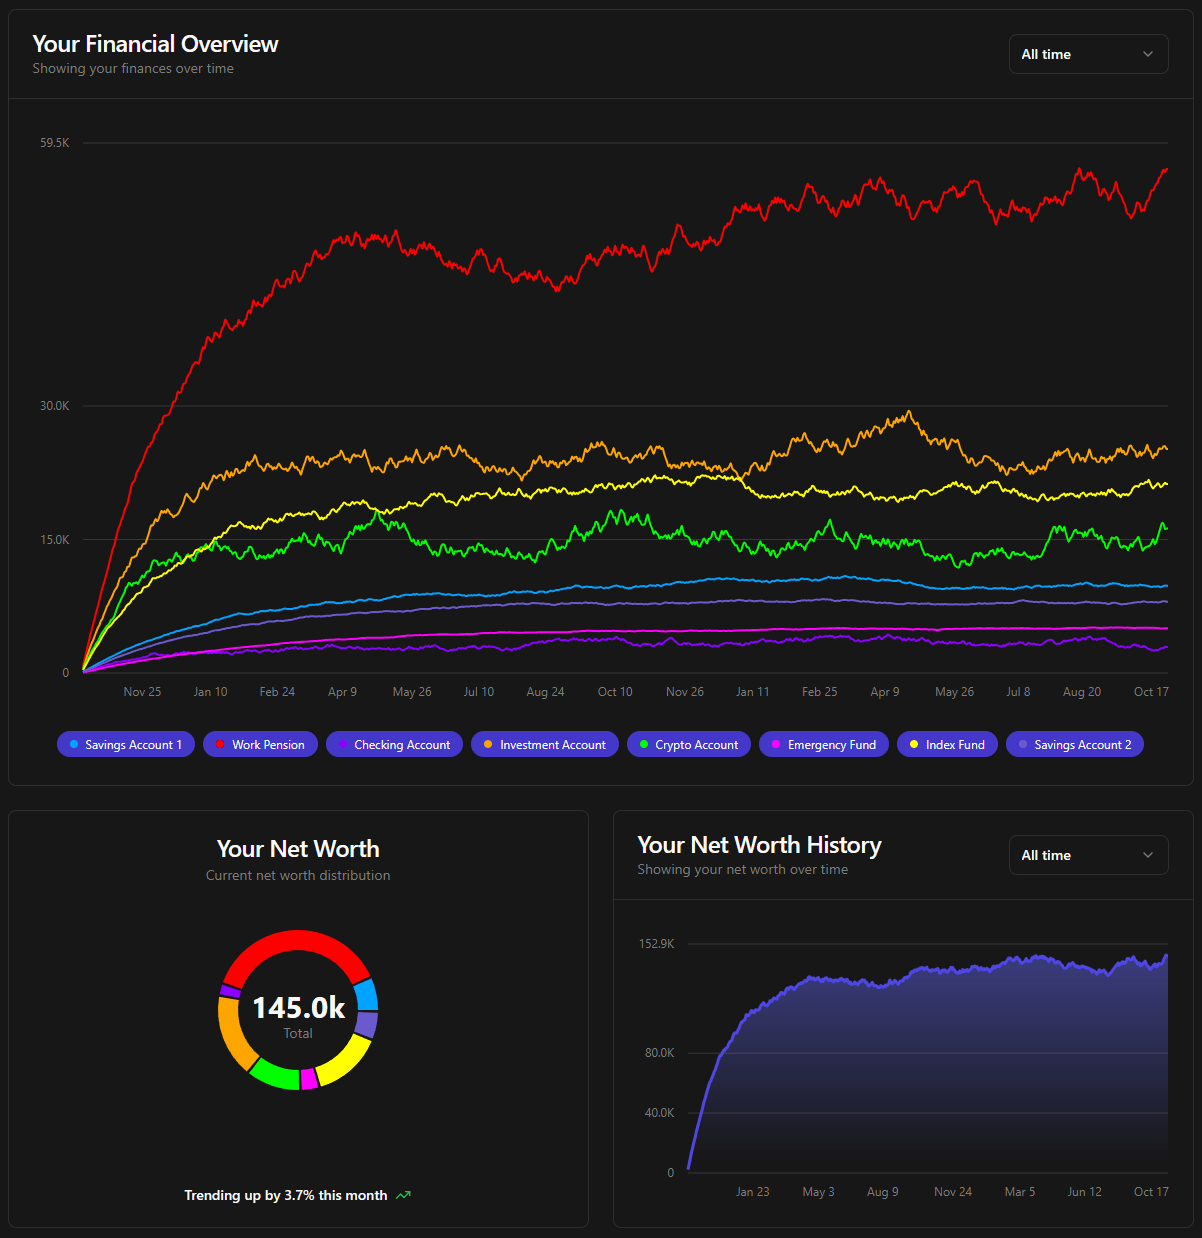
Task: Click the red Work Pension donut segment
Action: [297, 941]
